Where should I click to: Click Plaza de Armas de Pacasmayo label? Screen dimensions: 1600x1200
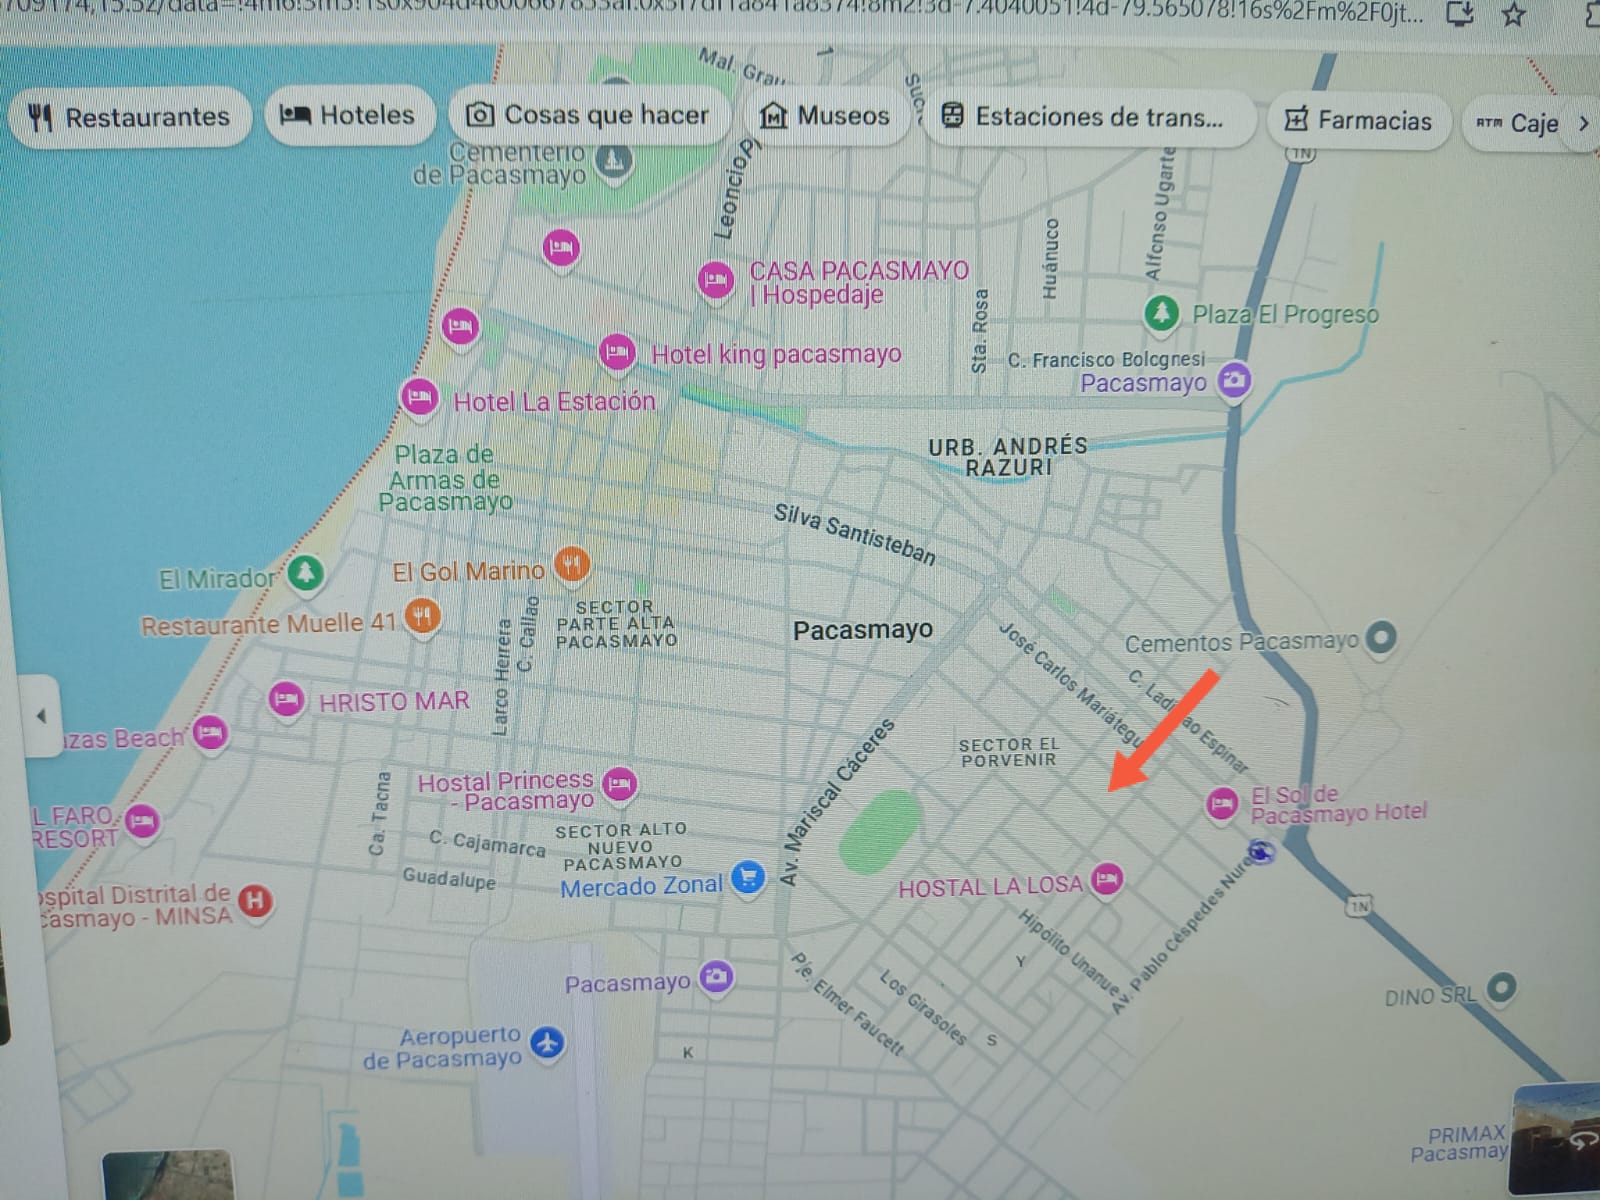pyautogui.click(x=445, y=478)
